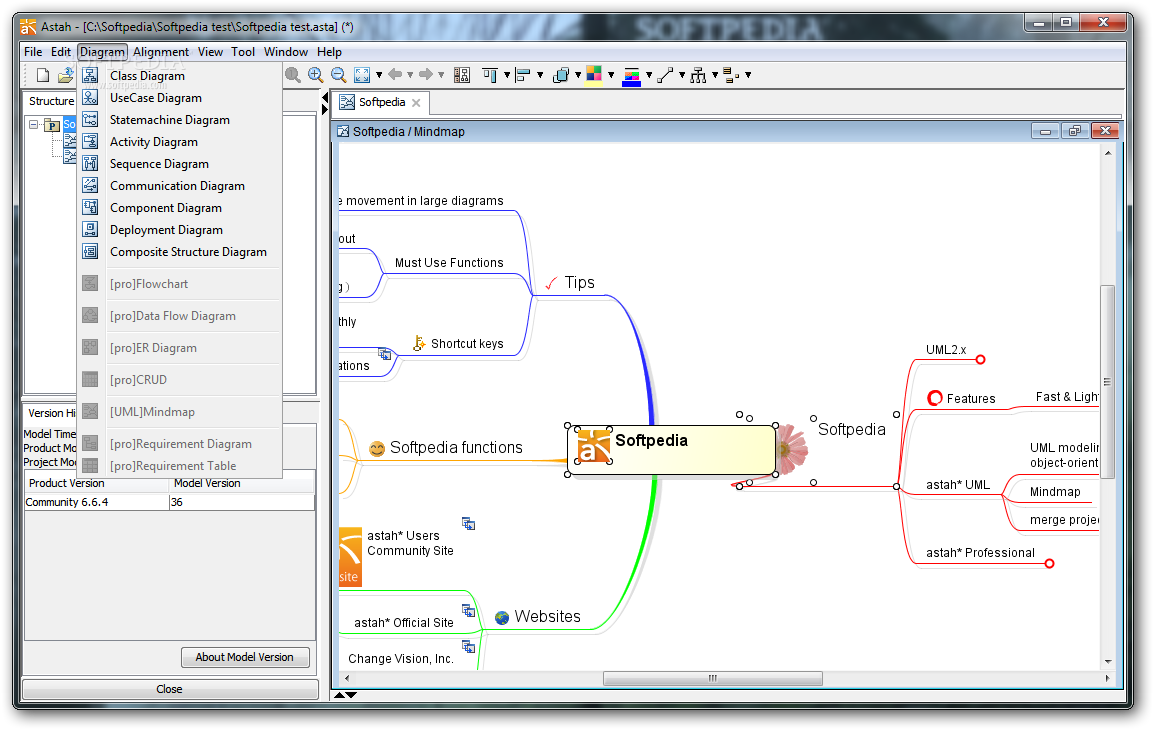The image size is (1154, 730).
Task: Open the File menu
Action: 33,52
